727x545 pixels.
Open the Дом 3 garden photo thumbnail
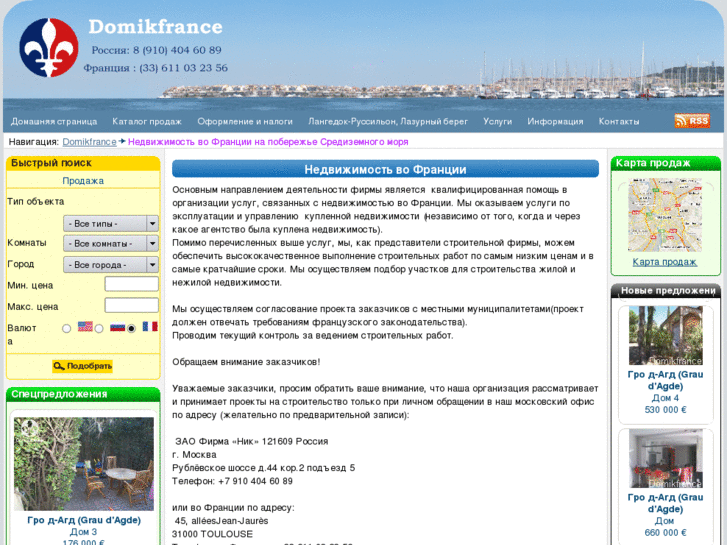point(83,464)
